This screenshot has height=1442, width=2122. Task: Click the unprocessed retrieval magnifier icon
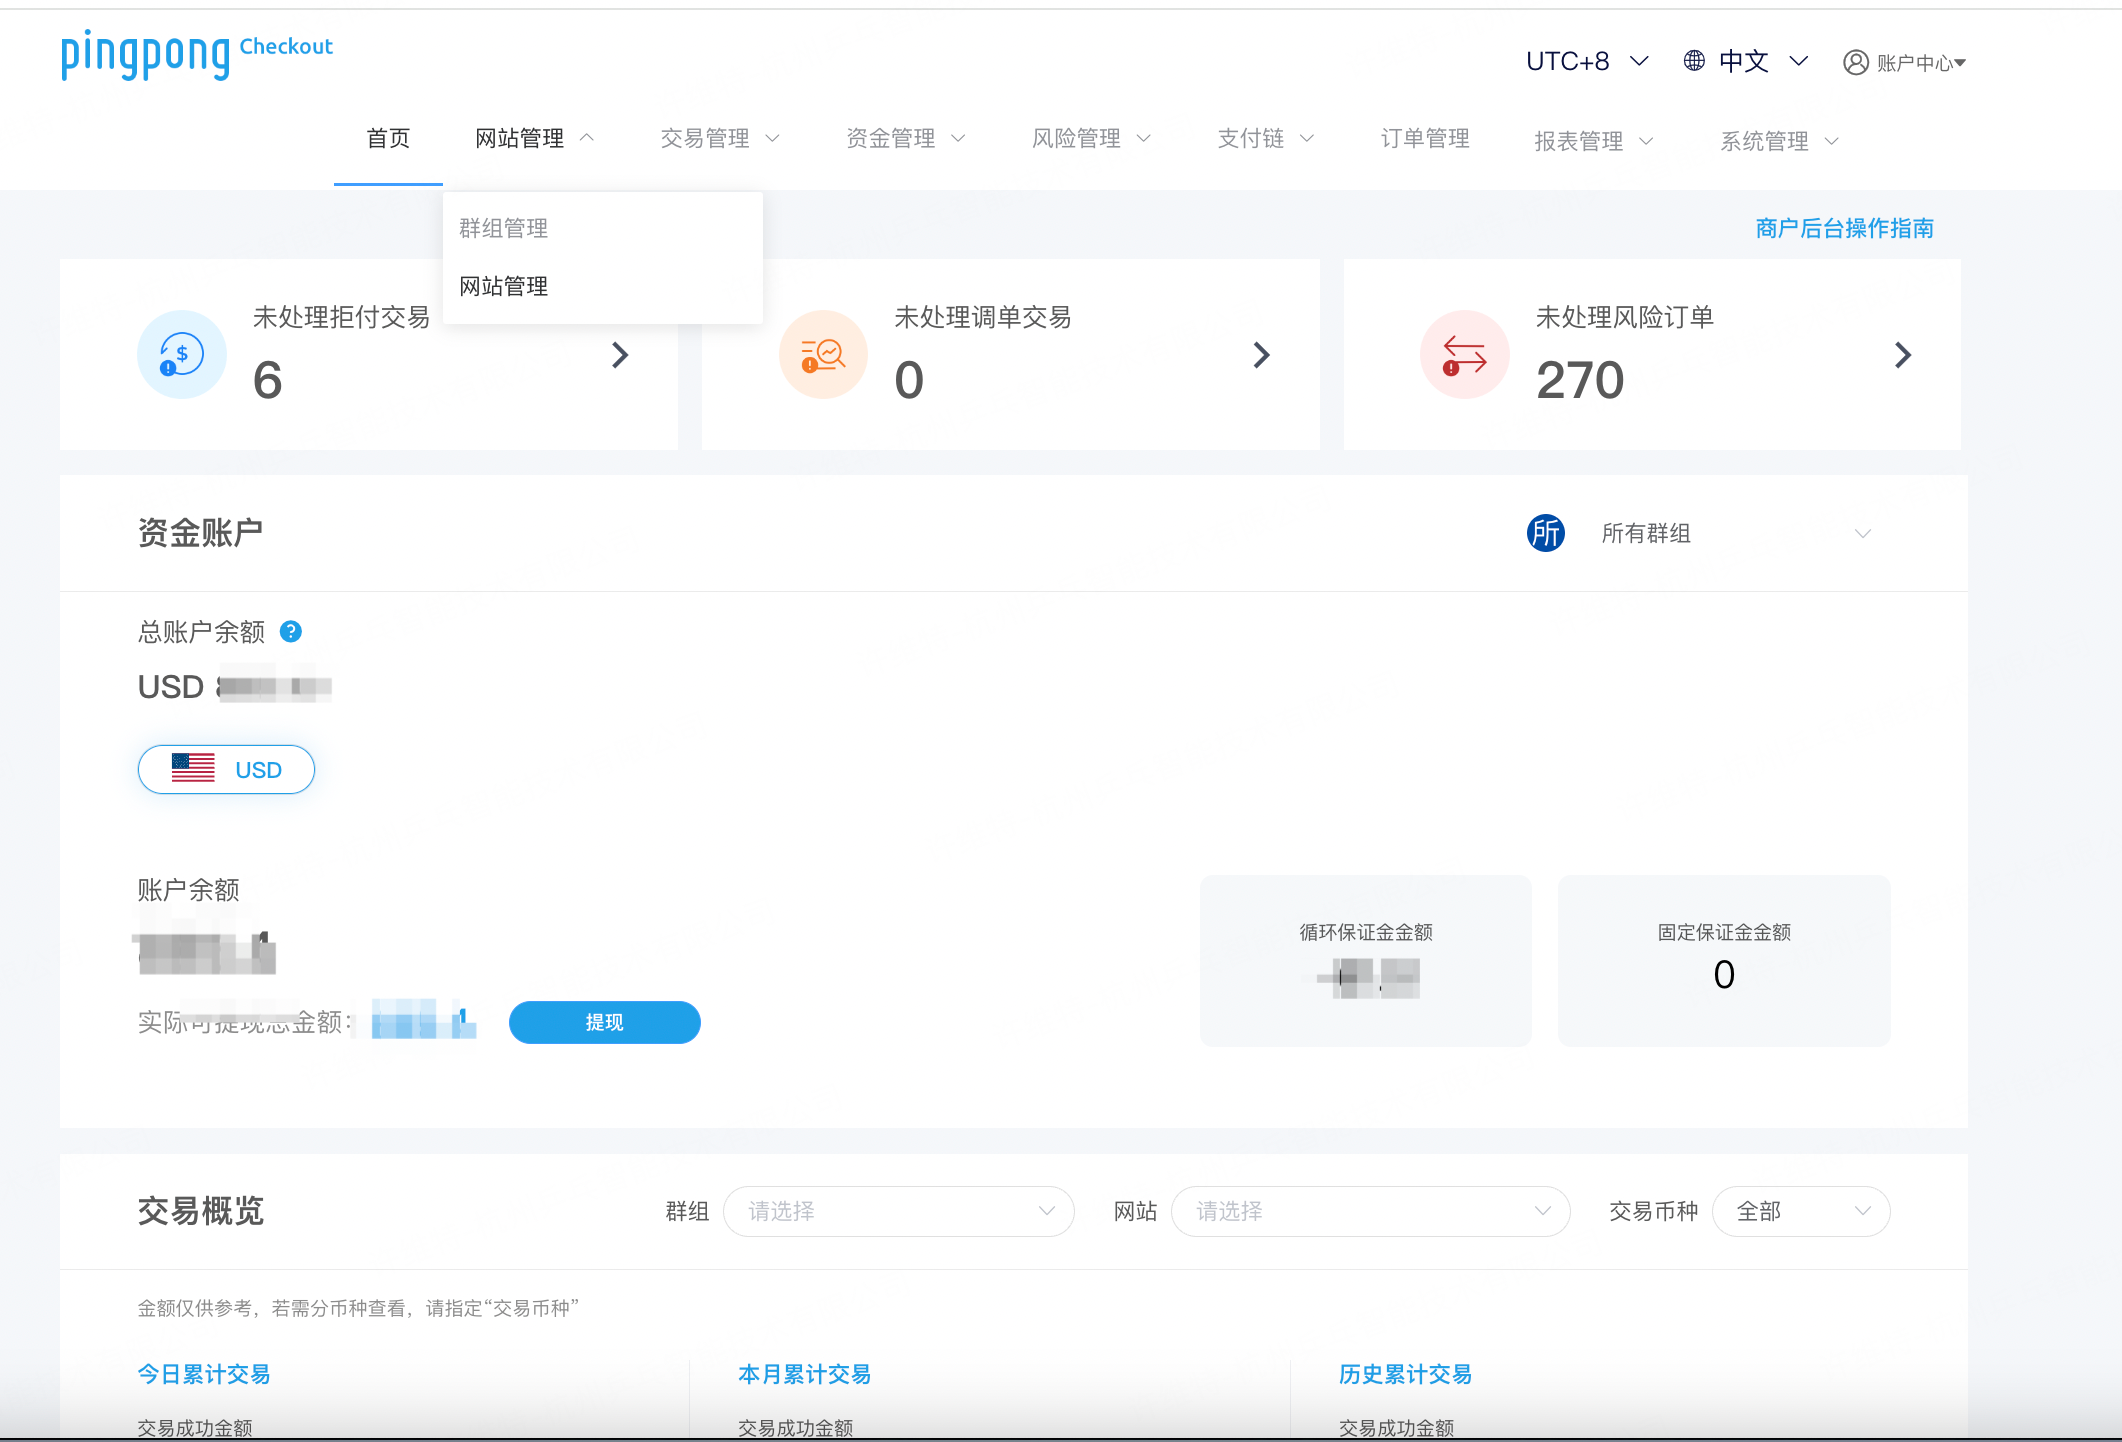[x=823, y=355]
